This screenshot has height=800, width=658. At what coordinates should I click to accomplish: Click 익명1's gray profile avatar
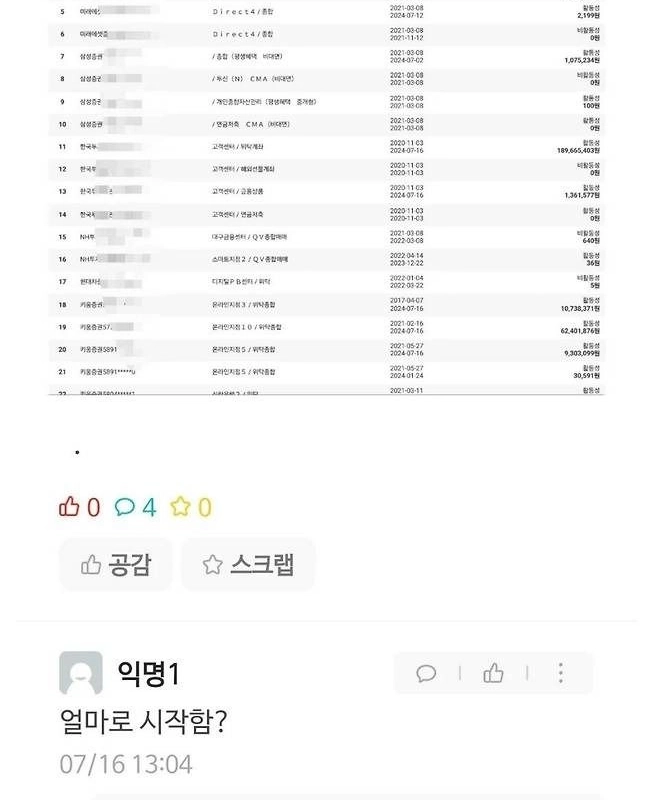81,673
